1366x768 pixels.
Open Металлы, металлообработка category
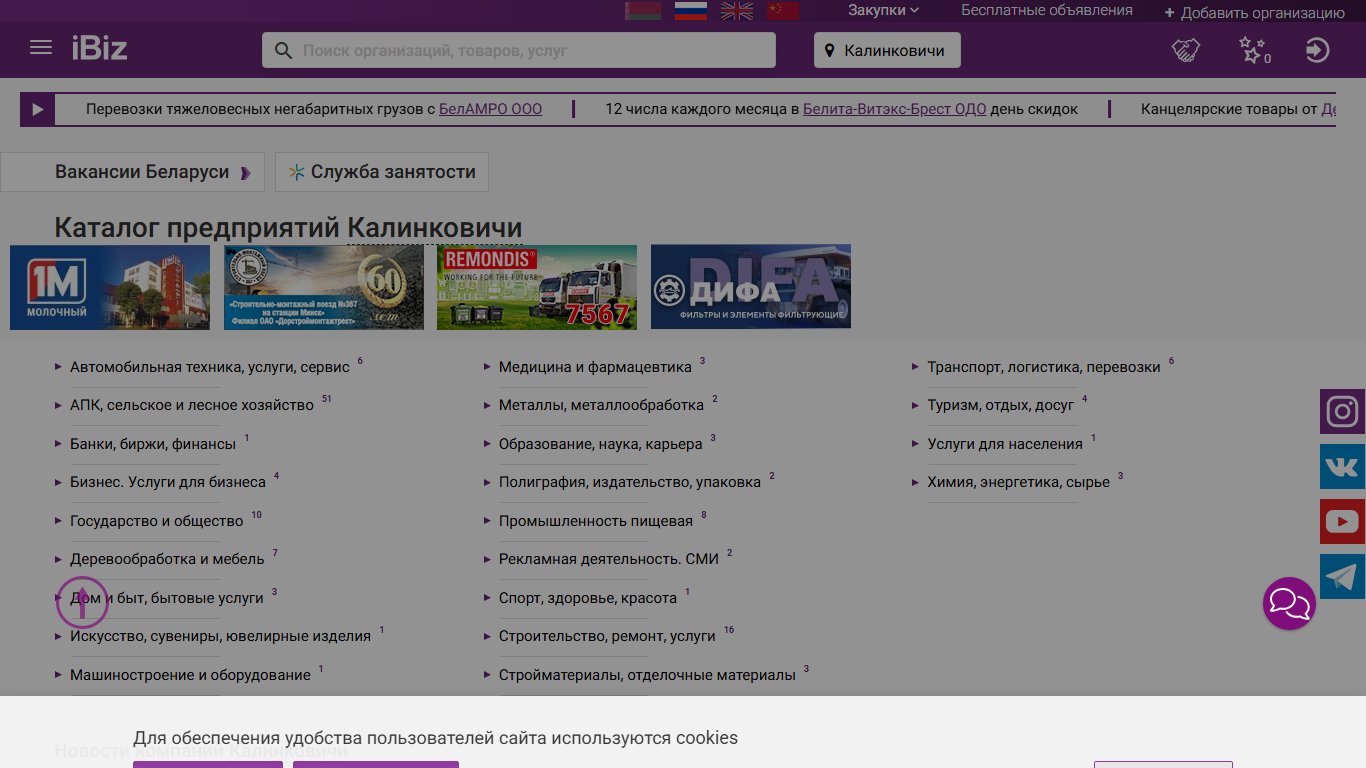click(x=601, y=405)
